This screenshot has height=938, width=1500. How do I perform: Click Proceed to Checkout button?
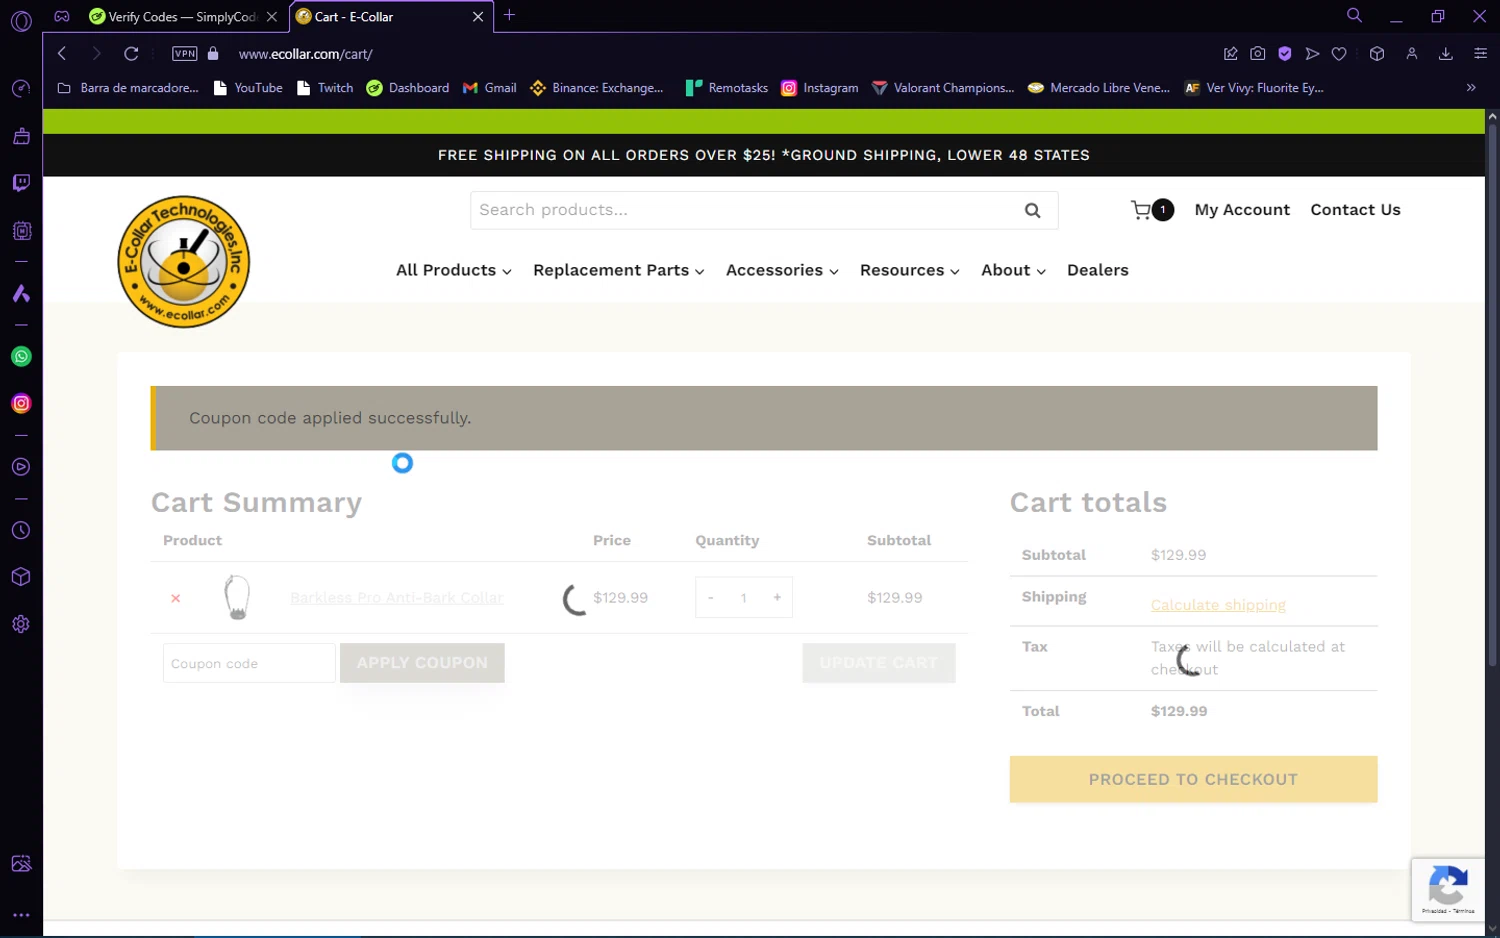tap(1193, 779)
